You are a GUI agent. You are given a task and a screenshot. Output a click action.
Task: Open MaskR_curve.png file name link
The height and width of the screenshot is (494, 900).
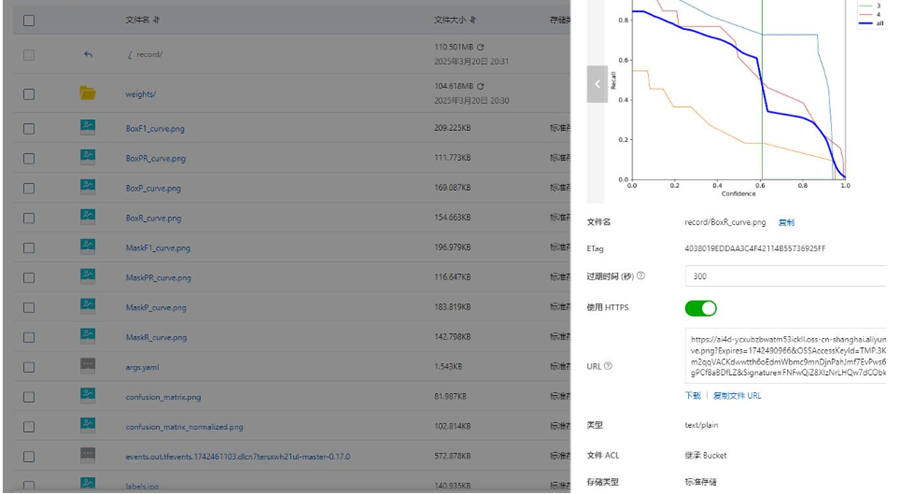point(156,337)
